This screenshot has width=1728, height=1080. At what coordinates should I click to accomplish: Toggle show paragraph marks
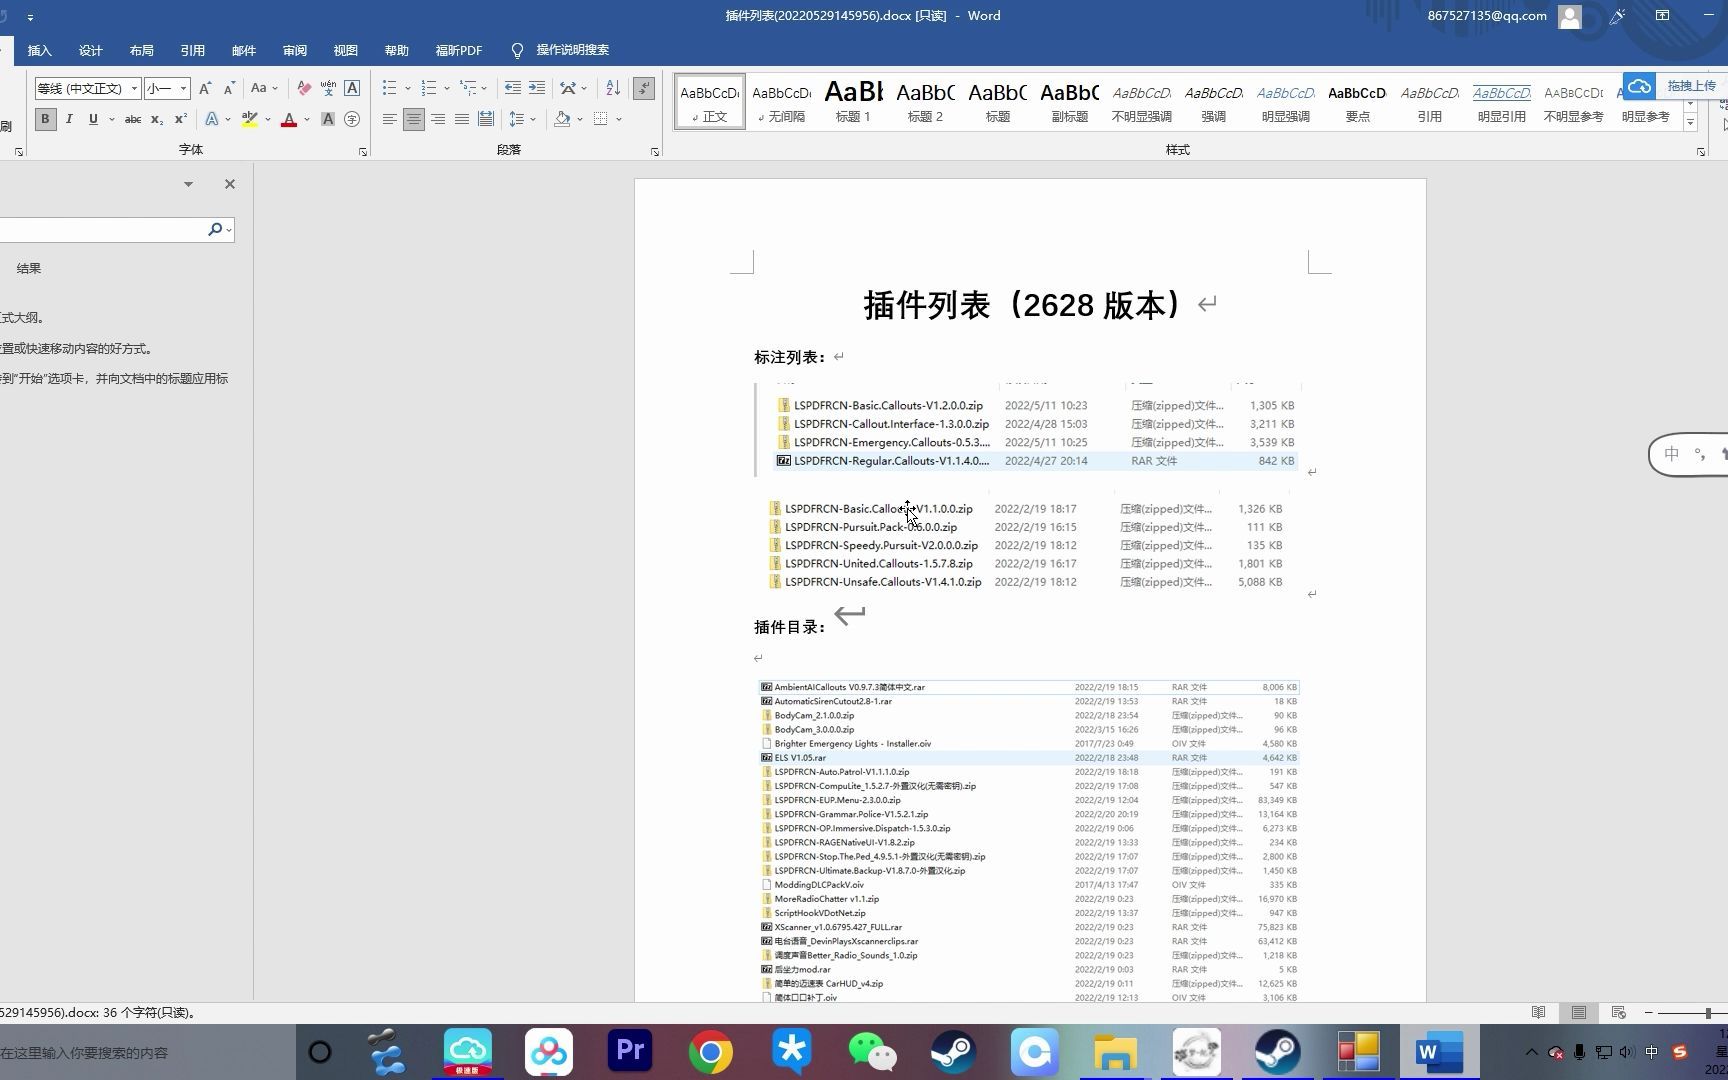point(644,88)
